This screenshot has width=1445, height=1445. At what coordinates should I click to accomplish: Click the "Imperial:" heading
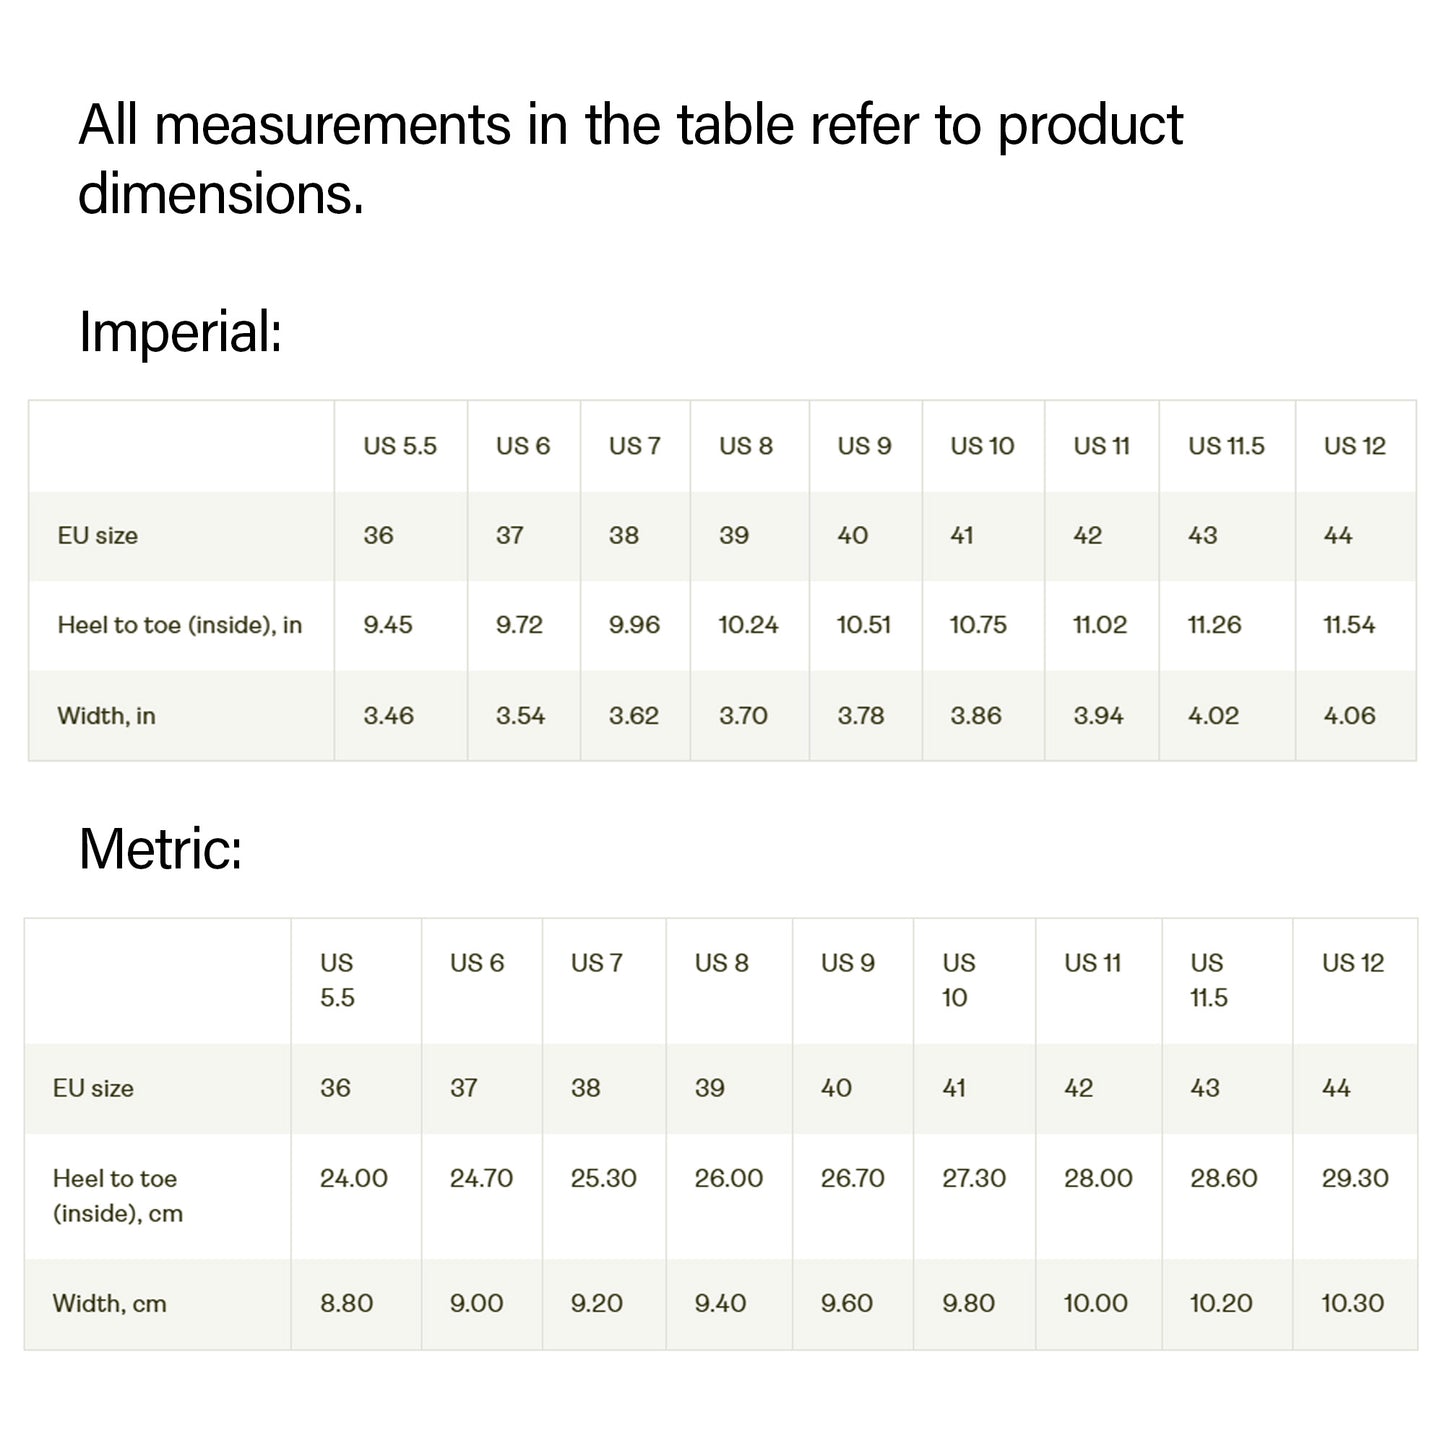(x=180, y=332)
